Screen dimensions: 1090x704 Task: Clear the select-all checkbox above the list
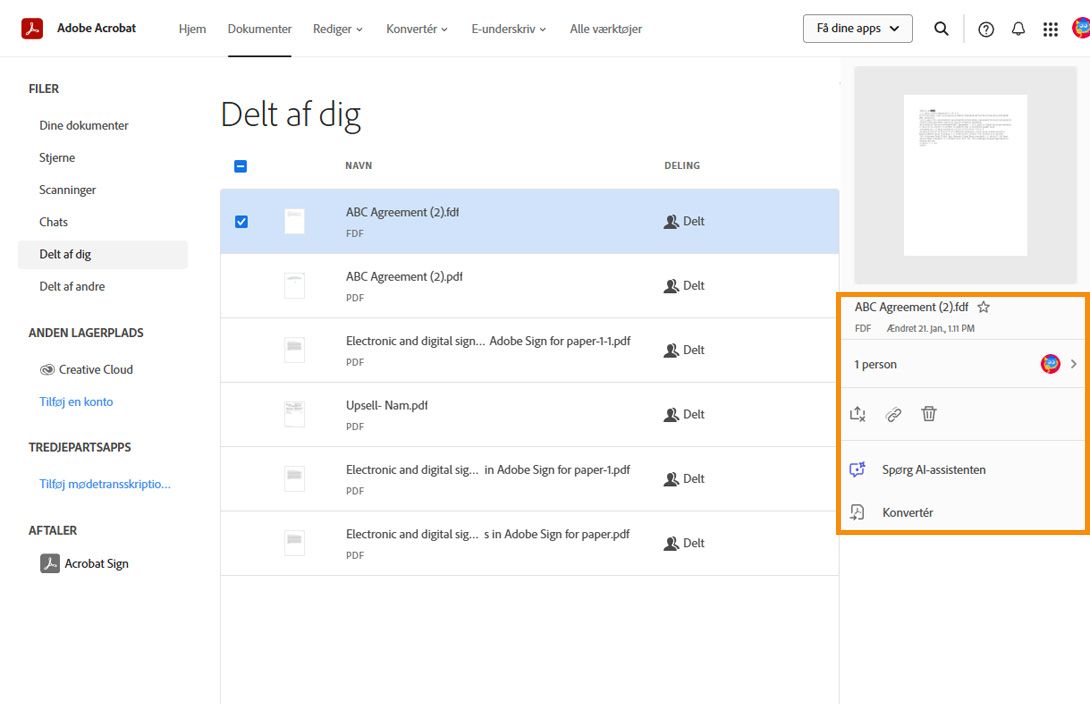tap(240, 166)
